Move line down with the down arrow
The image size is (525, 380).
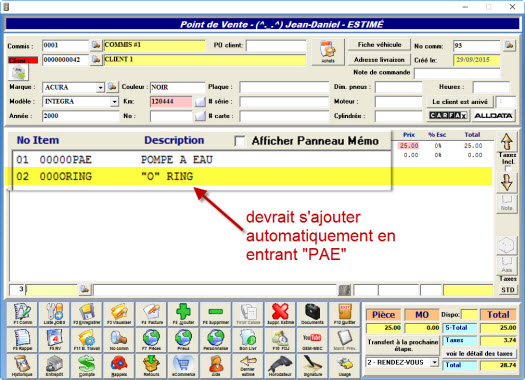pyautogui.click(x=507, y=182)
